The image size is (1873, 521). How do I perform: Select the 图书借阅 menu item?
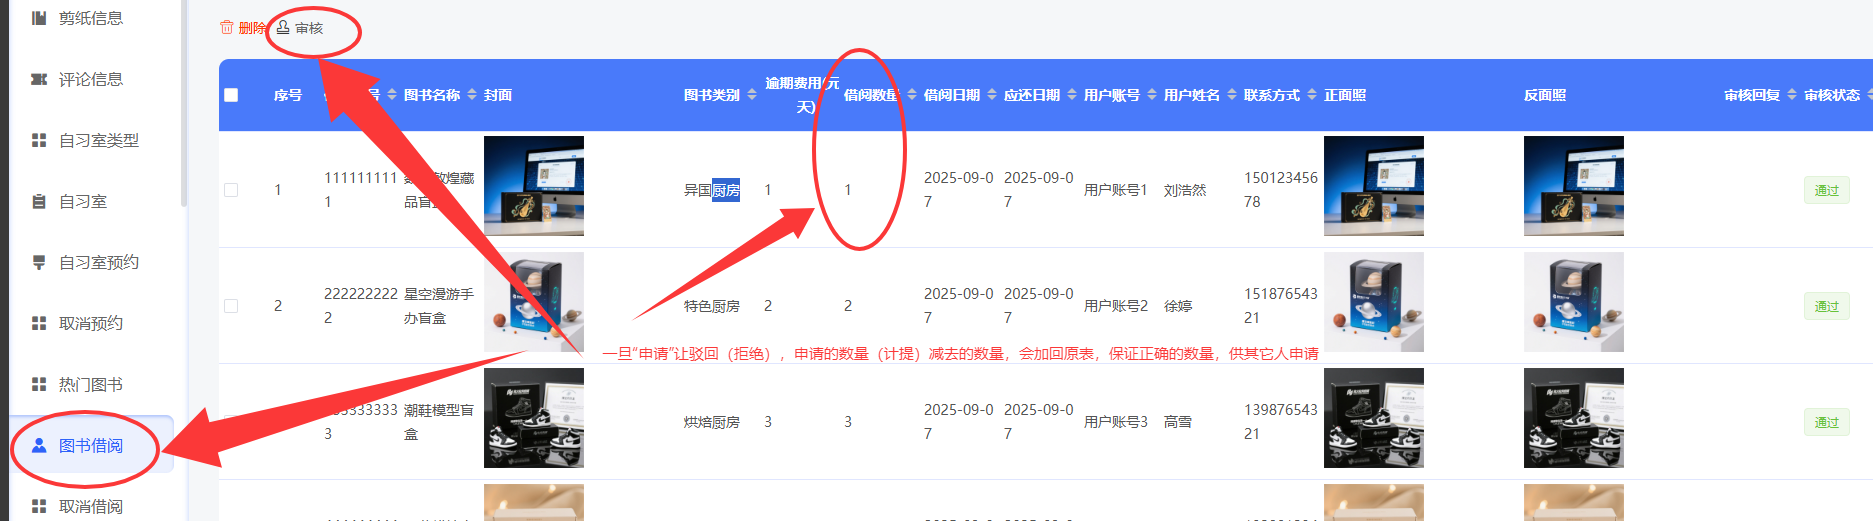click(x=92, y=445)
